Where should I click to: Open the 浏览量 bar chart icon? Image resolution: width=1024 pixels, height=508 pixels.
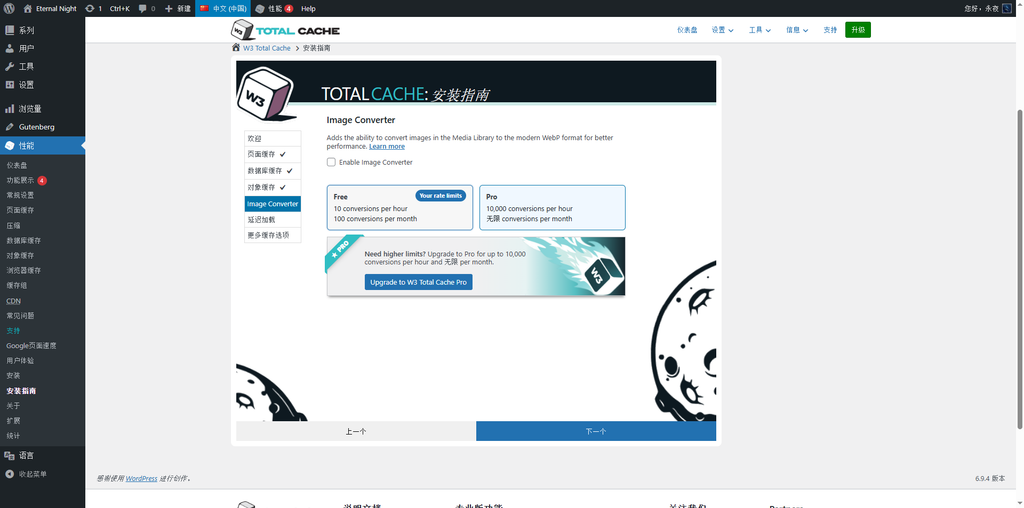click(x=10, y=109)
